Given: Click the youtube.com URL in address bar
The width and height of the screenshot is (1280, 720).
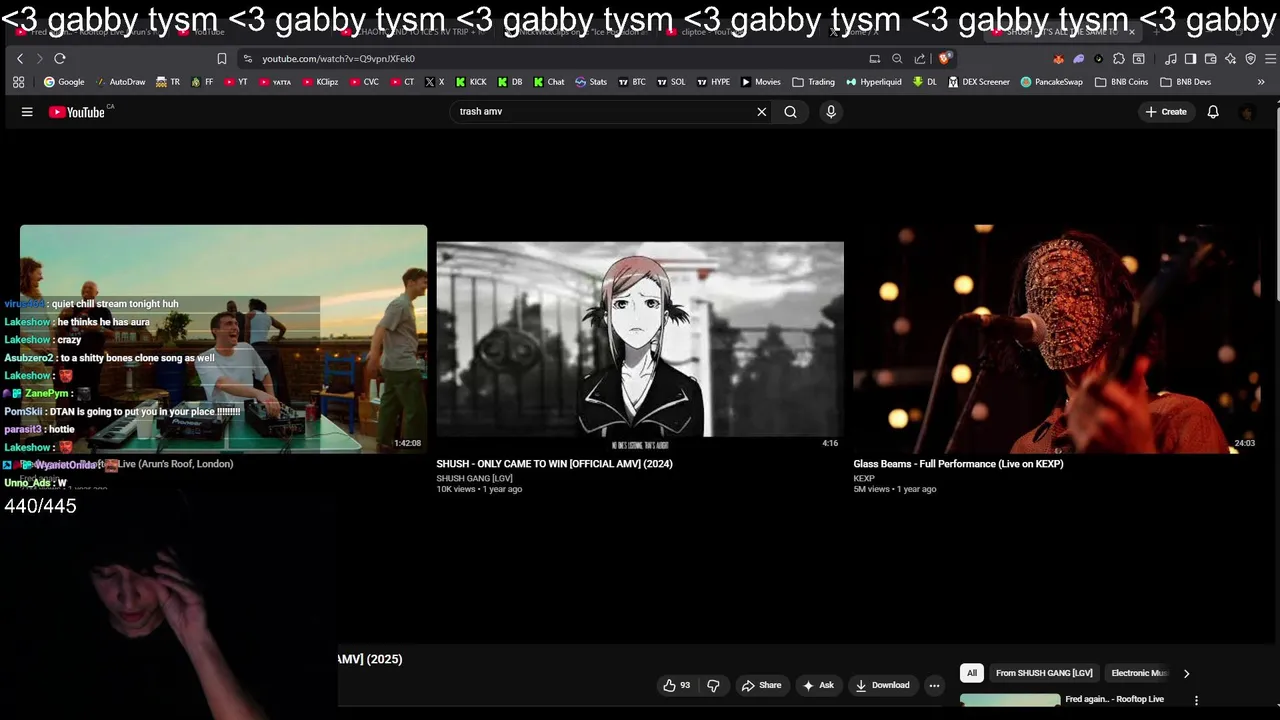Looking at the screenshot, I should [338, 59].
